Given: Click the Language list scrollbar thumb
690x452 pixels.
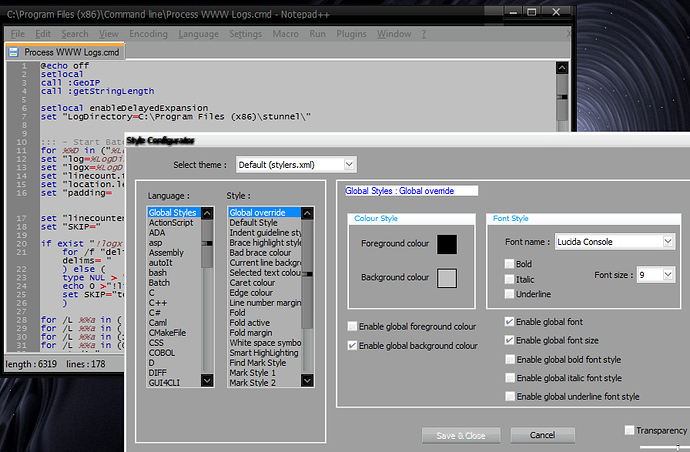Looking at the screenshot, I should click(207, 243).
